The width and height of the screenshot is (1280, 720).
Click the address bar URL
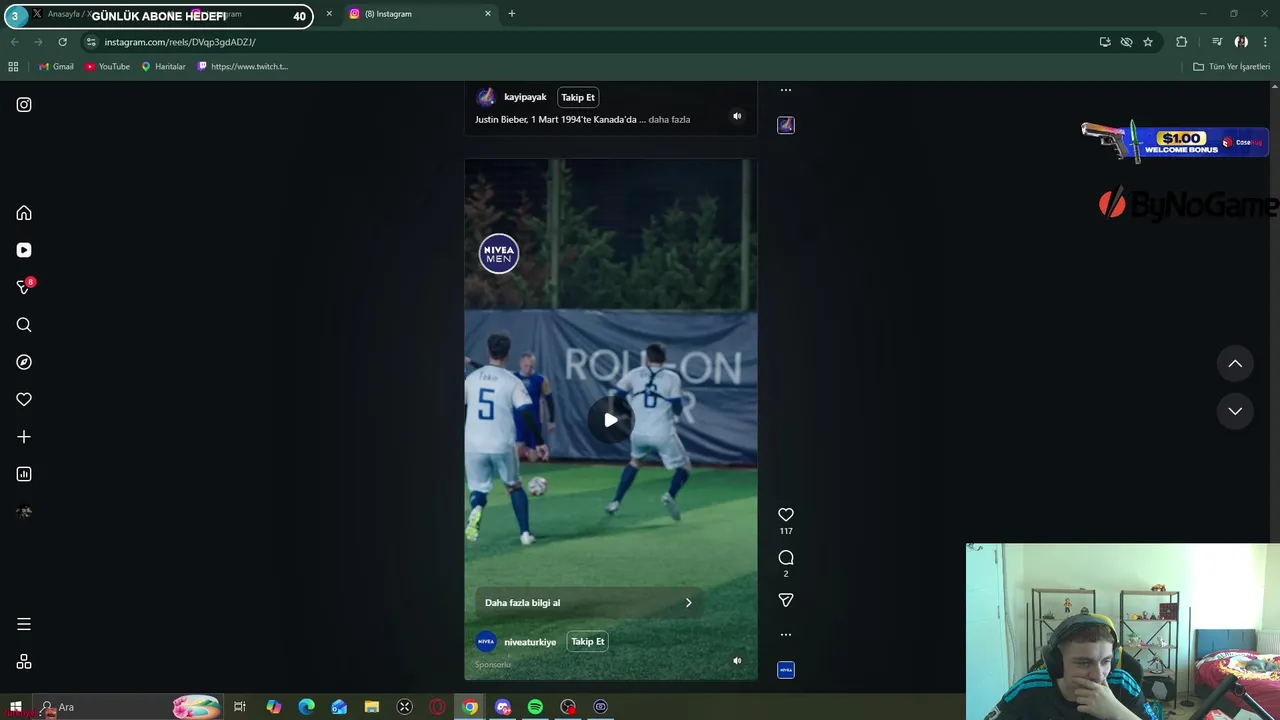(180, 42)
